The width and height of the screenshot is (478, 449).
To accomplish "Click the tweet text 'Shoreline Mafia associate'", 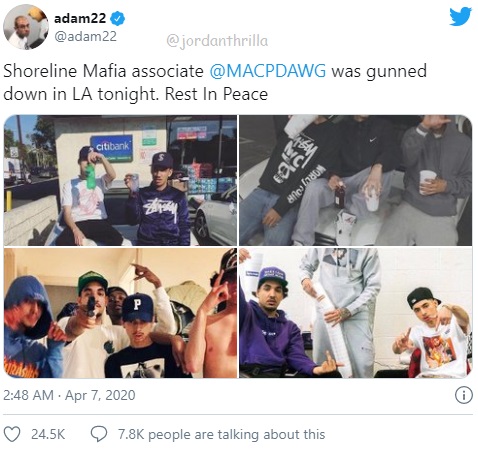I will [103, 71].
